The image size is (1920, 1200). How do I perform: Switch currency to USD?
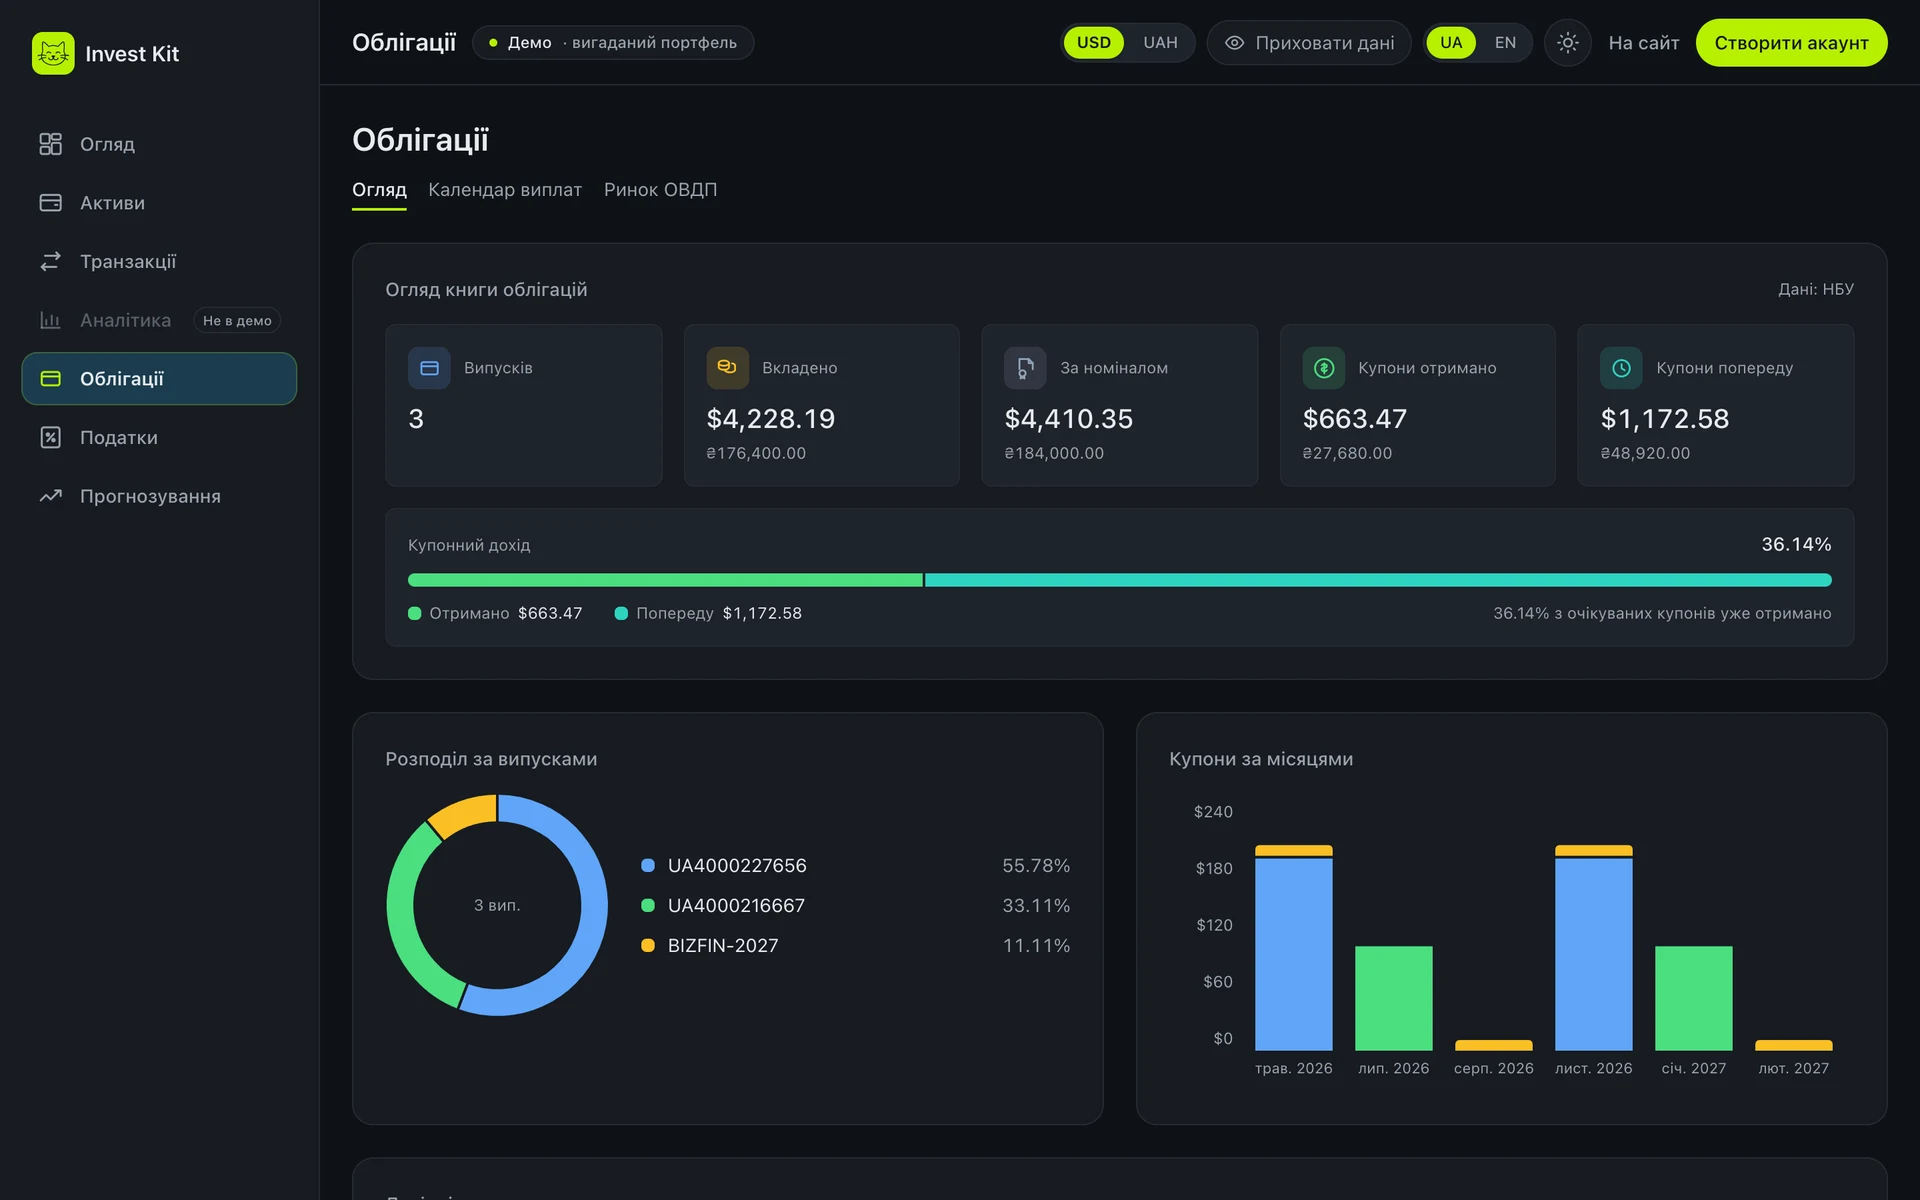click(x=1093, y=43)
